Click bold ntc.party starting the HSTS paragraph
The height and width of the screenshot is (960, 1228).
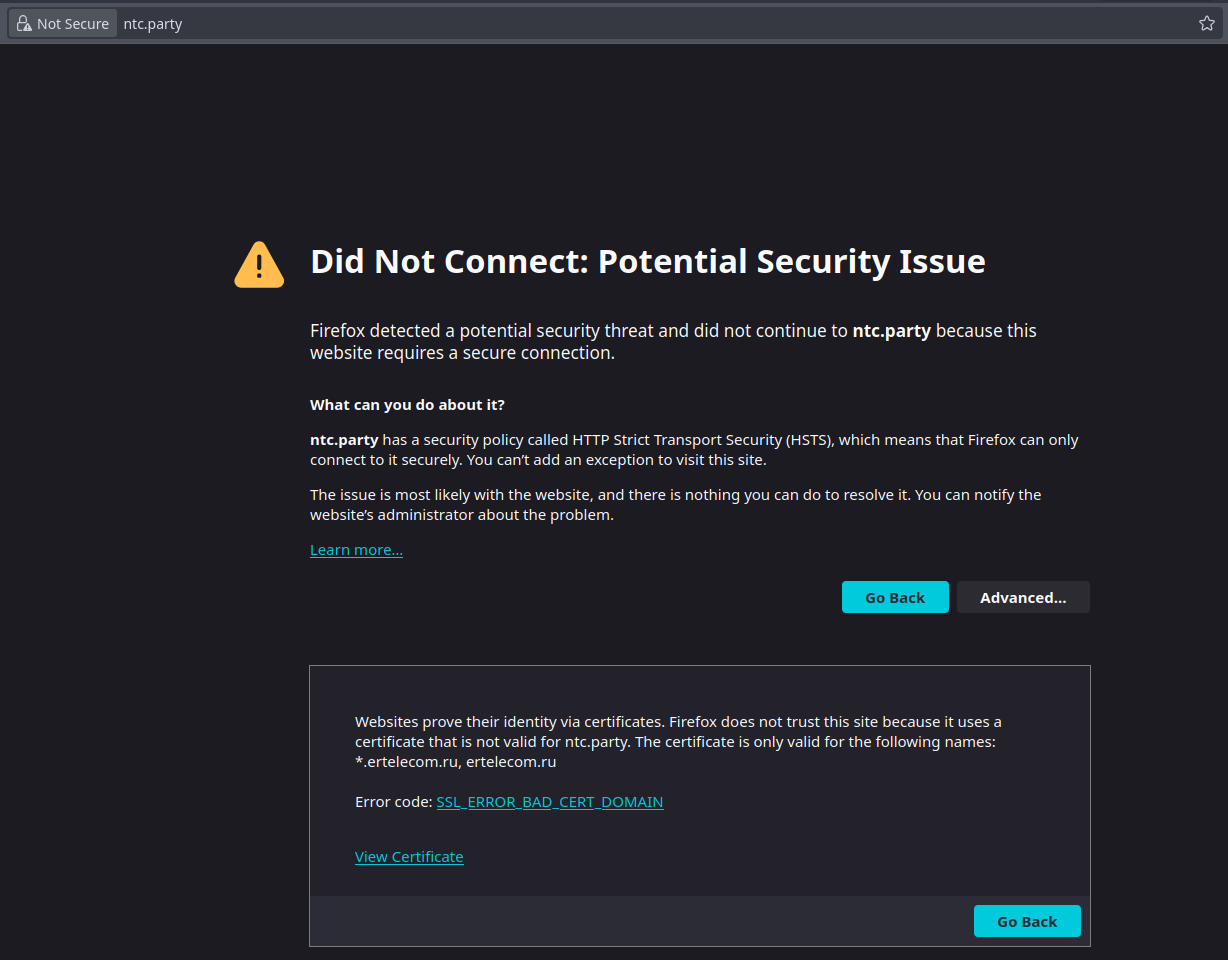[x=343, y=440]
